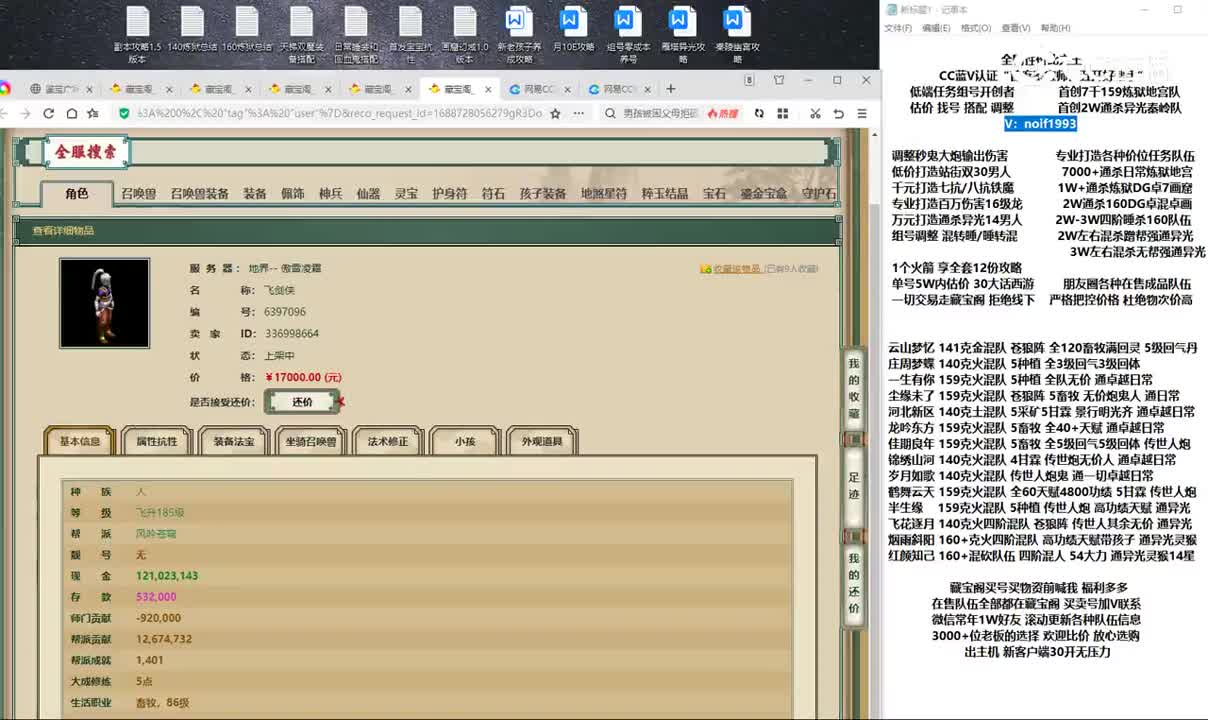1208x720 pixels.
Task: Click the 全服搜索 button
Action: click(86, 152)
